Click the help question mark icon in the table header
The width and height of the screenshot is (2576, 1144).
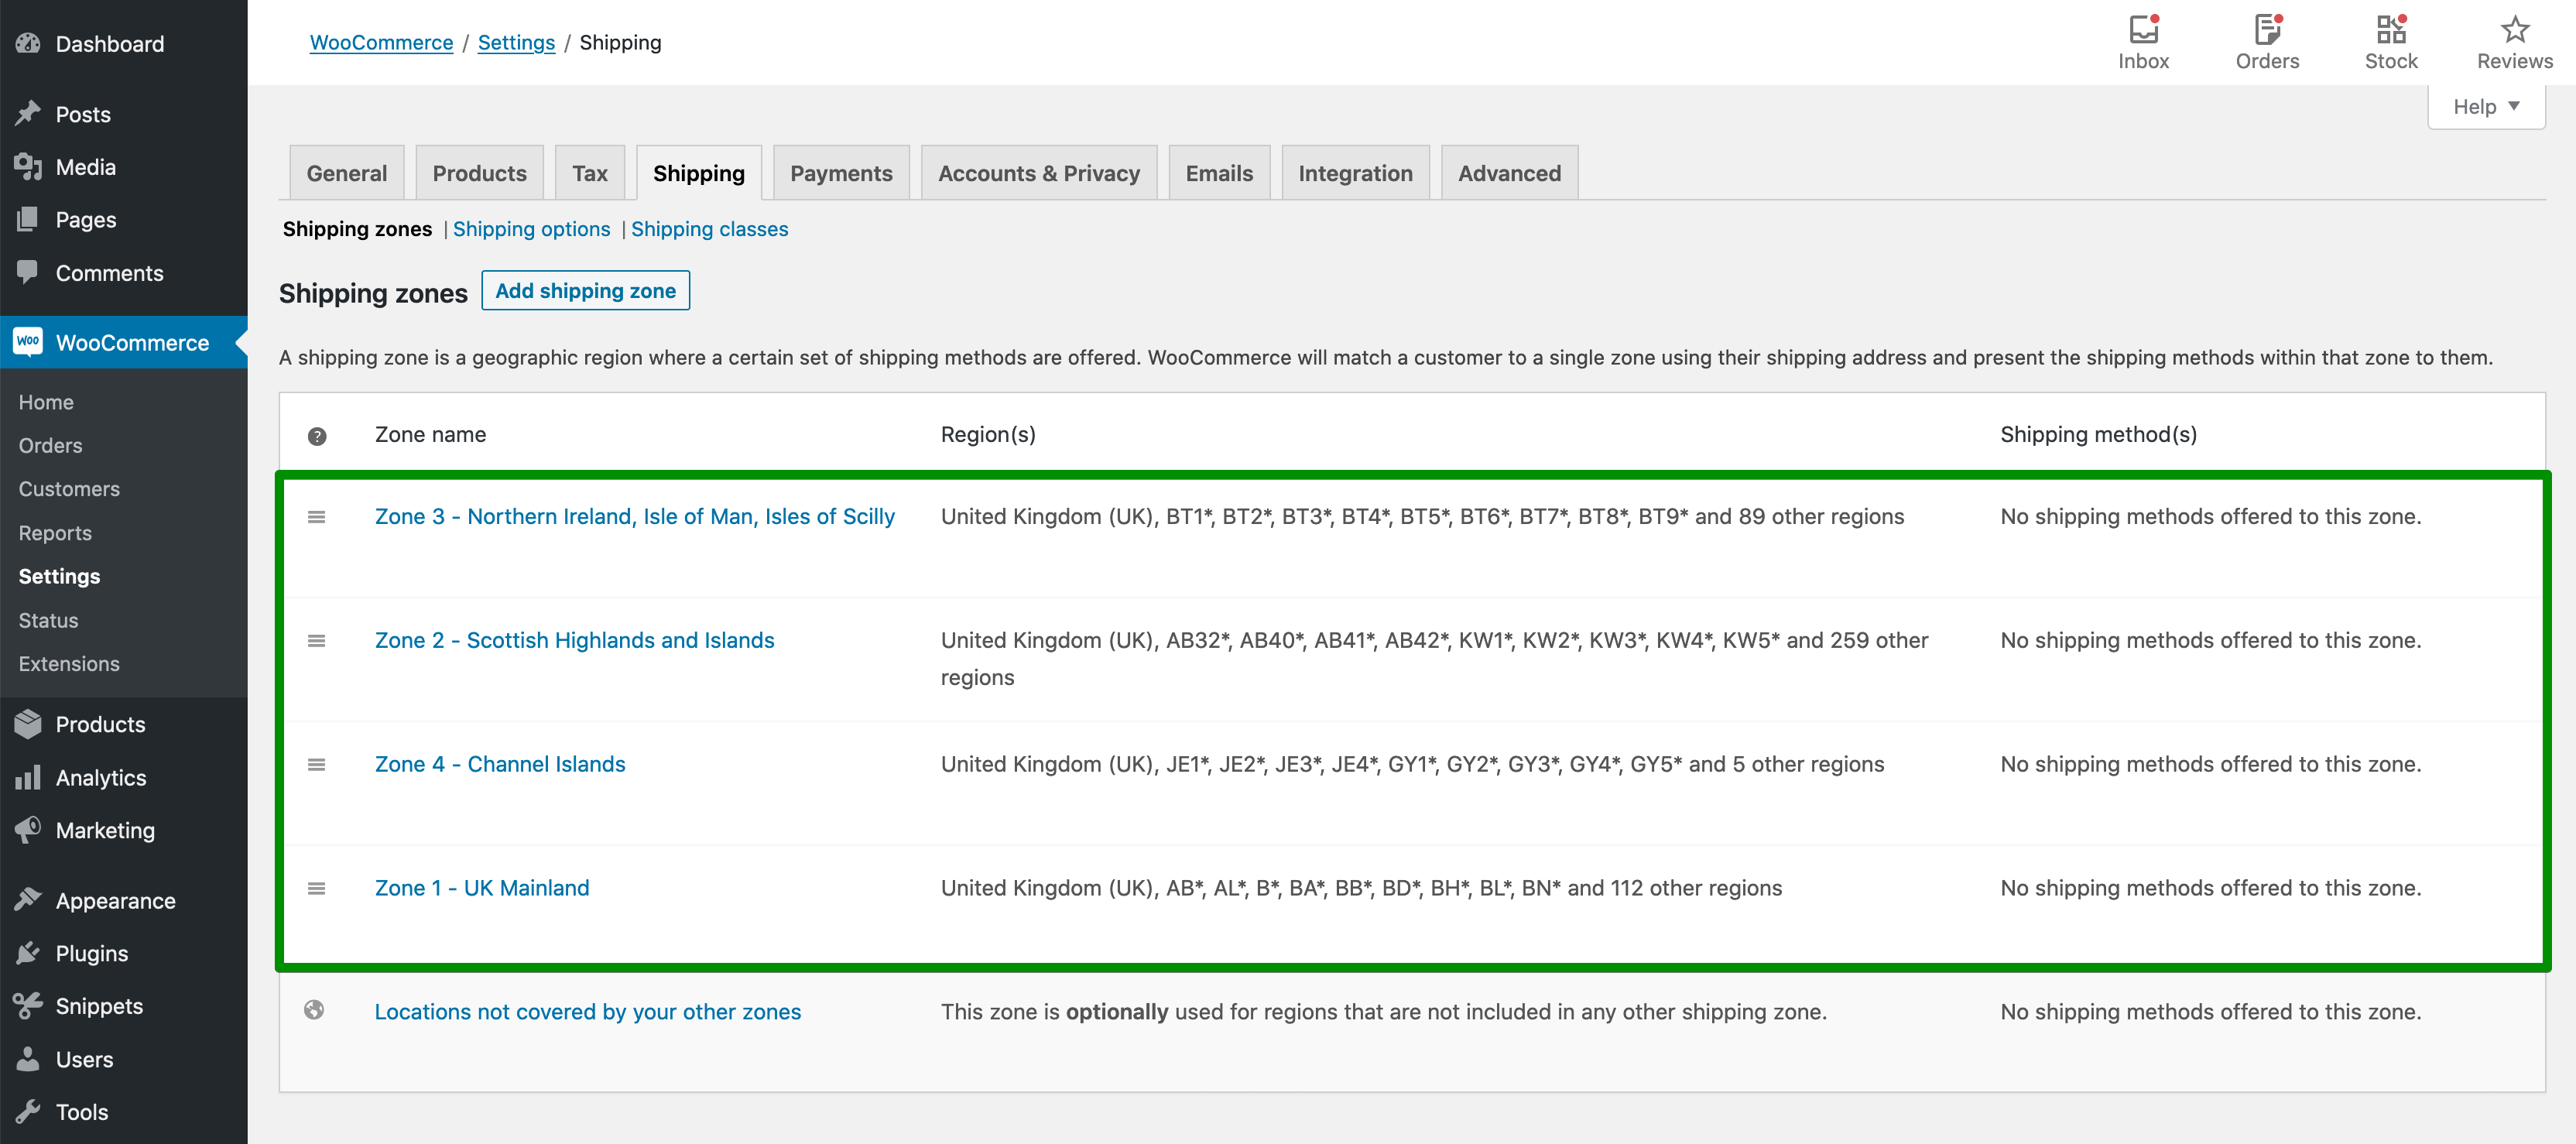(317, 436)
